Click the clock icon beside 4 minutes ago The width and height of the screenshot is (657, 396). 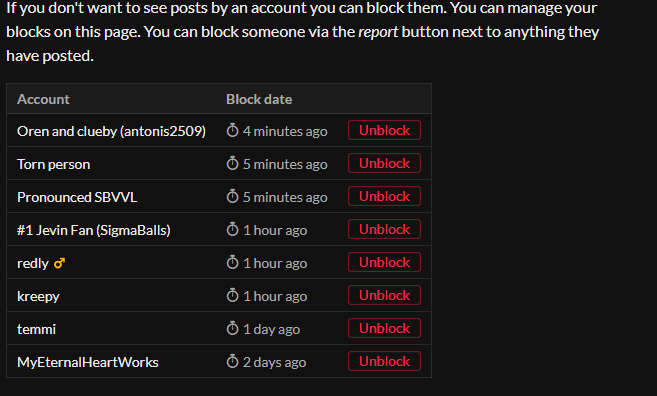233,130
